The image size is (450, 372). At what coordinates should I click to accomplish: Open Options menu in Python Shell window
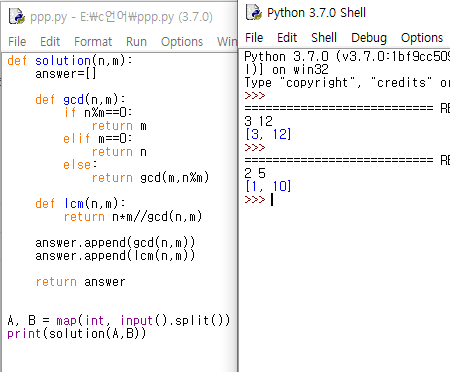coord(422,38)
